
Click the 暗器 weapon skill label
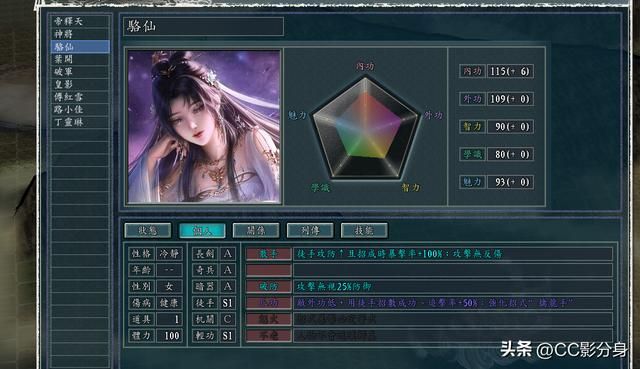[x=205, y=287]
